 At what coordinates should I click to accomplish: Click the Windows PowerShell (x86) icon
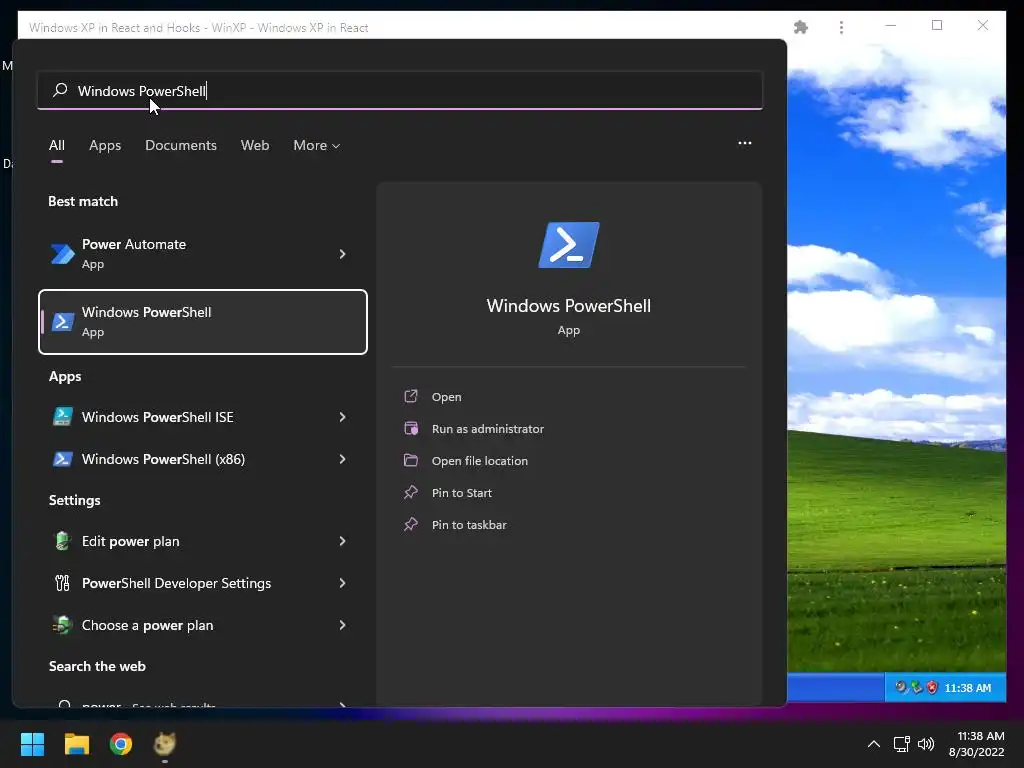(63, 459)
